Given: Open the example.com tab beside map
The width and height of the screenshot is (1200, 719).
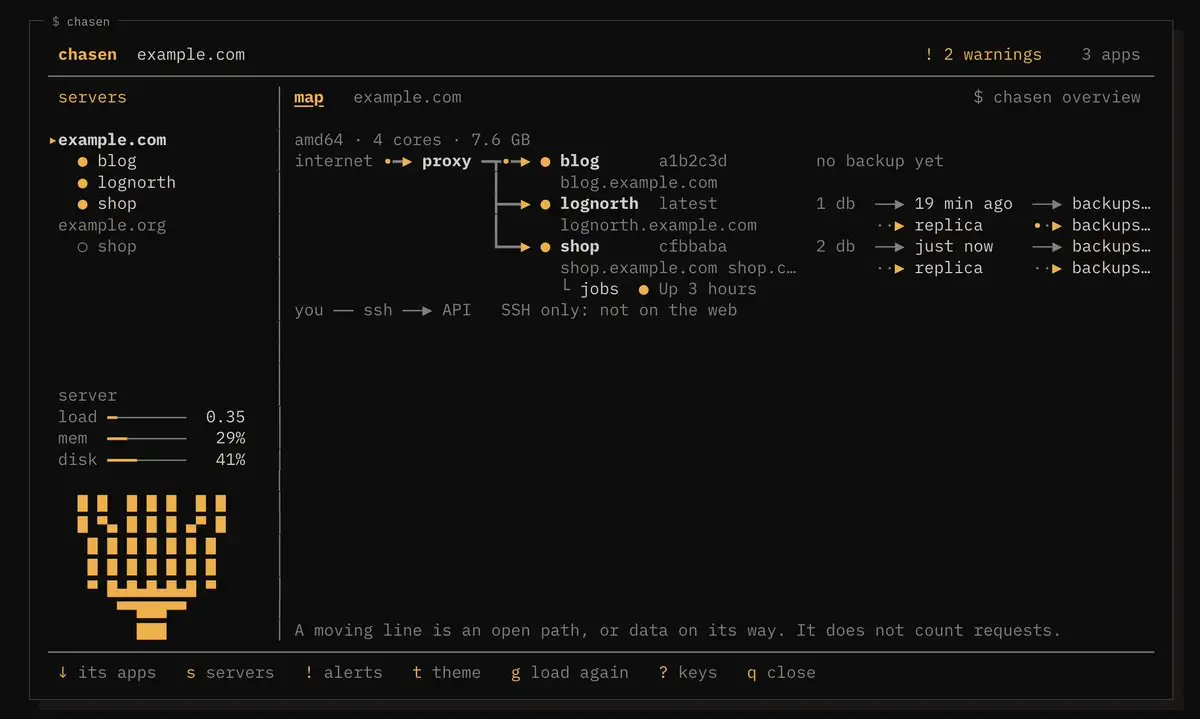Looking at the screenshot, I should tap(407, 97).
